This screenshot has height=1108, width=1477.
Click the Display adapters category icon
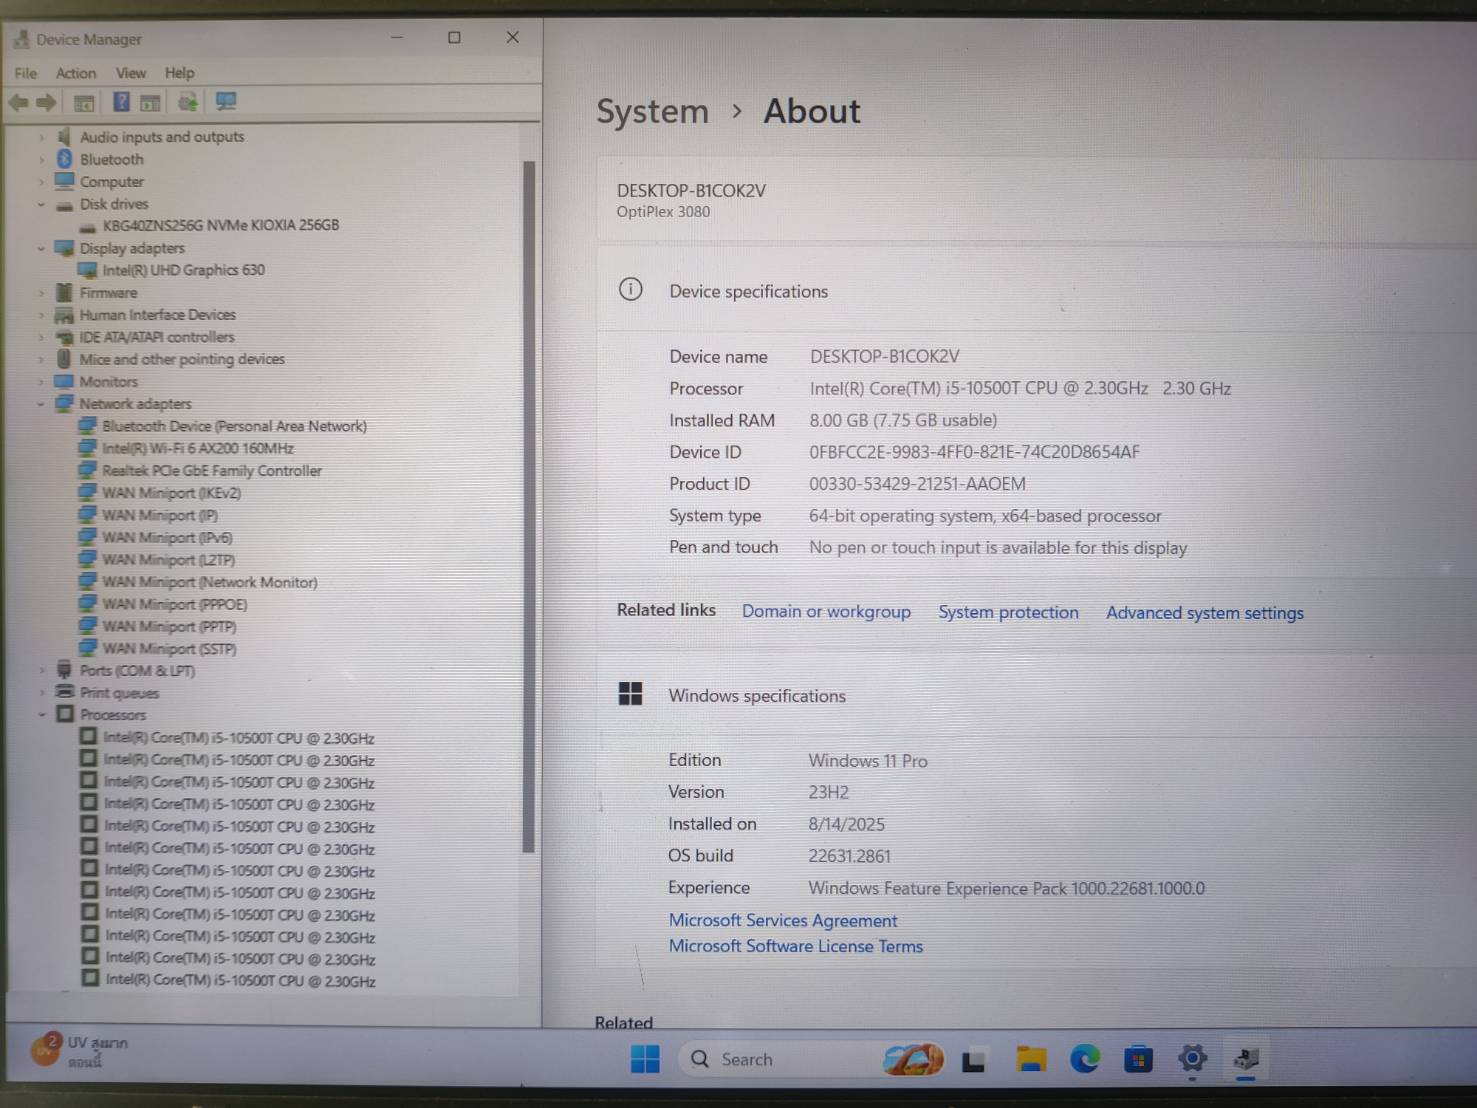[65, 248]
